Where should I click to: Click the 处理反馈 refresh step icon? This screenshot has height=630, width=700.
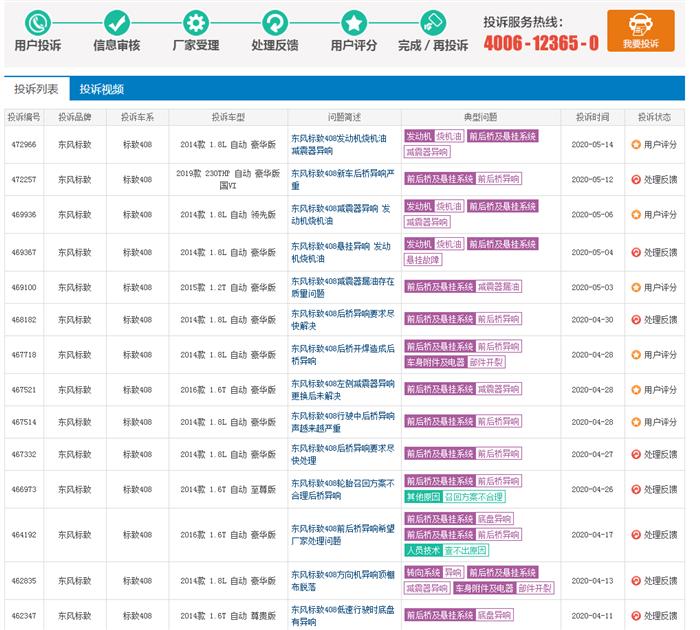(x=275, y=23)
